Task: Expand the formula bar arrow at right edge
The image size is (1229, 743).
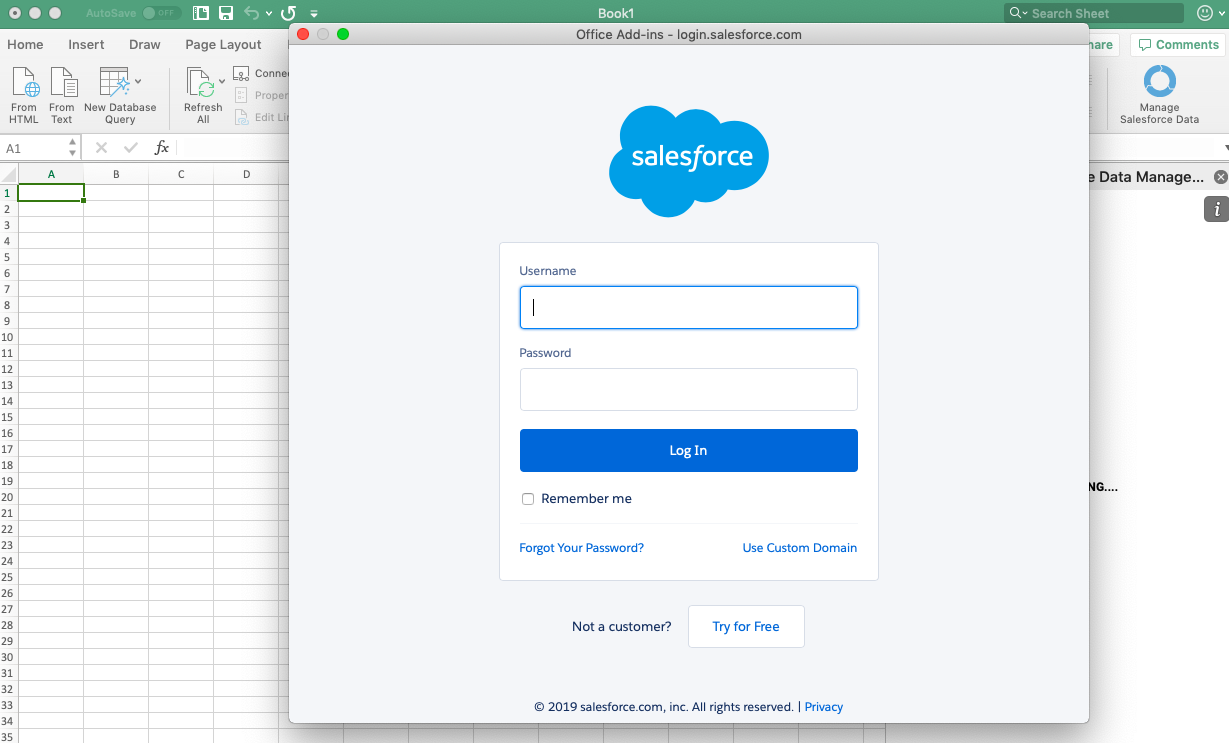Action: 1225,148
